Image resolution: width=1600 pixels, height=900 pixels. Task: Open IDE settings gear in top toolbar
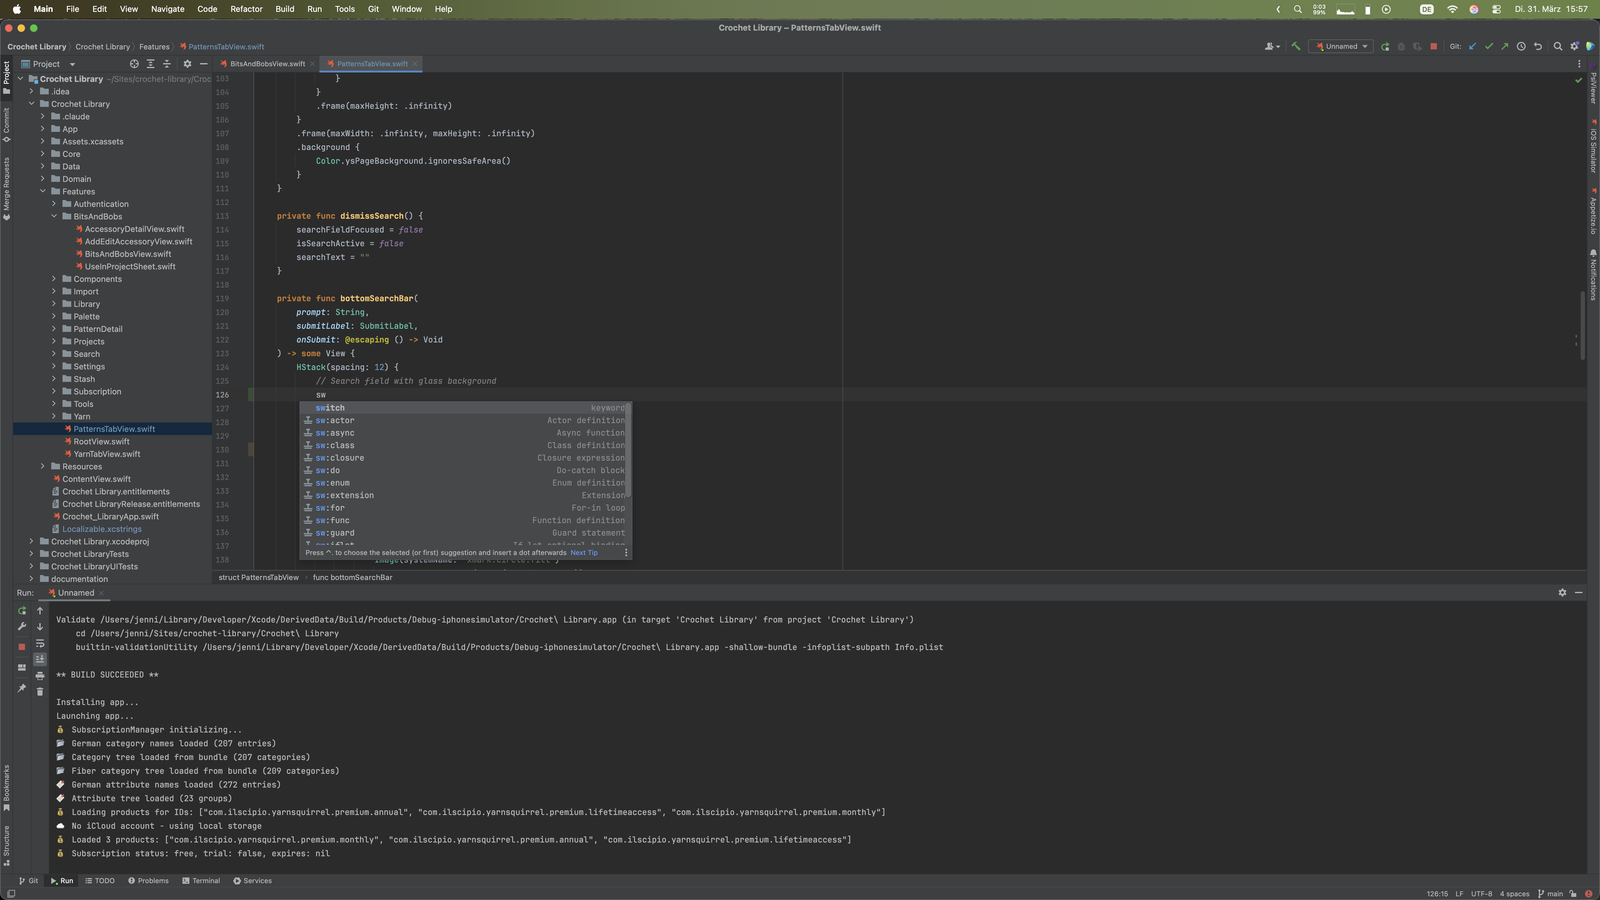coord(1574,46)
